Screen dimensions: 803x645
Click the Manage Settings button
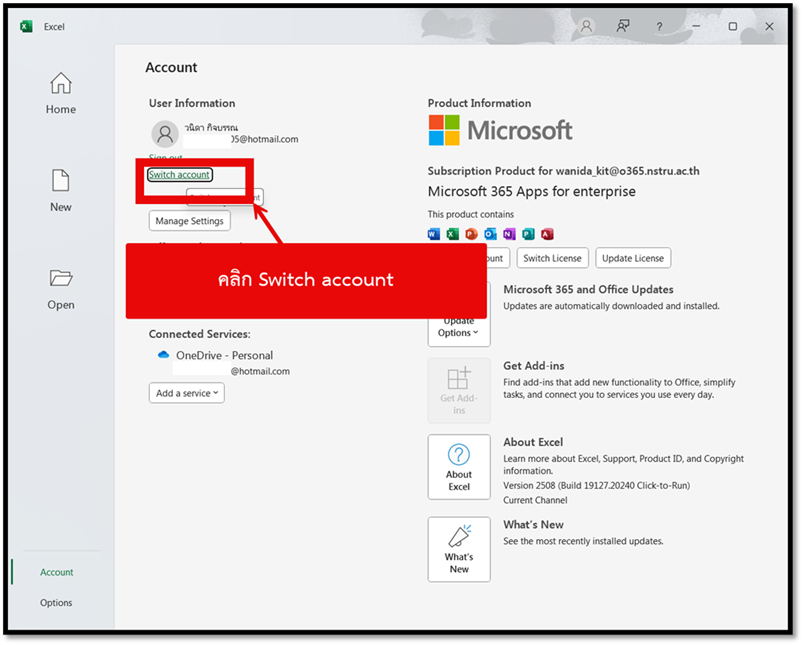click(x=189, y=220)
